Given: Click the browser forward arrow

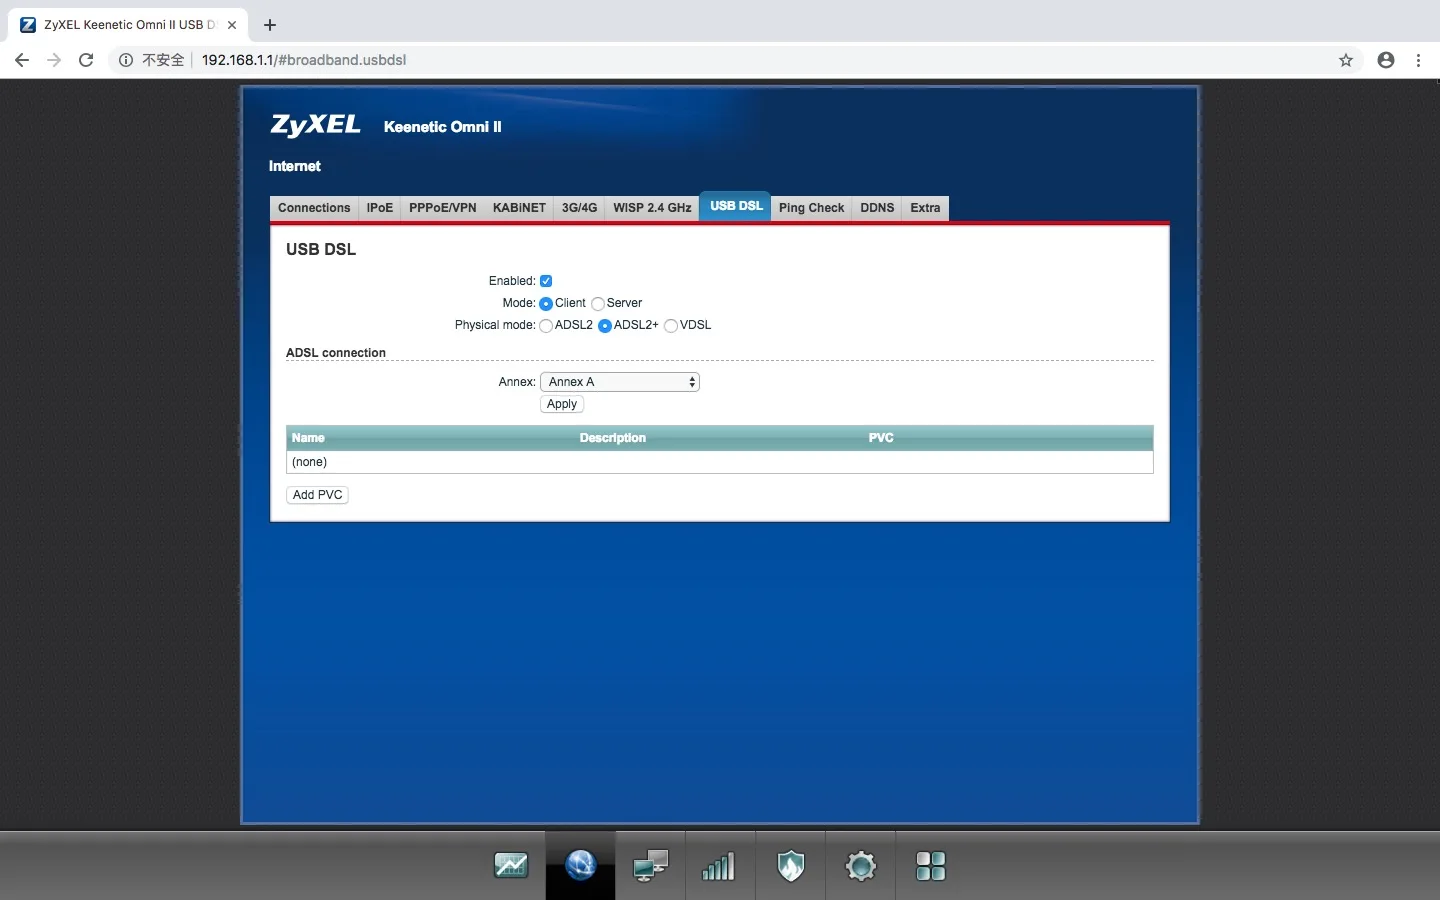Looking at the screenshot, I should click(x=54, y=60).
